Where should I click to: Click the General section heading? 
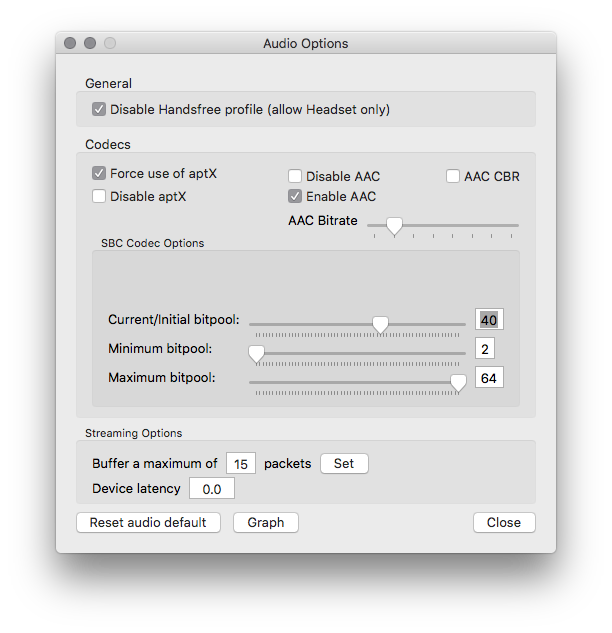click(108, 84)
